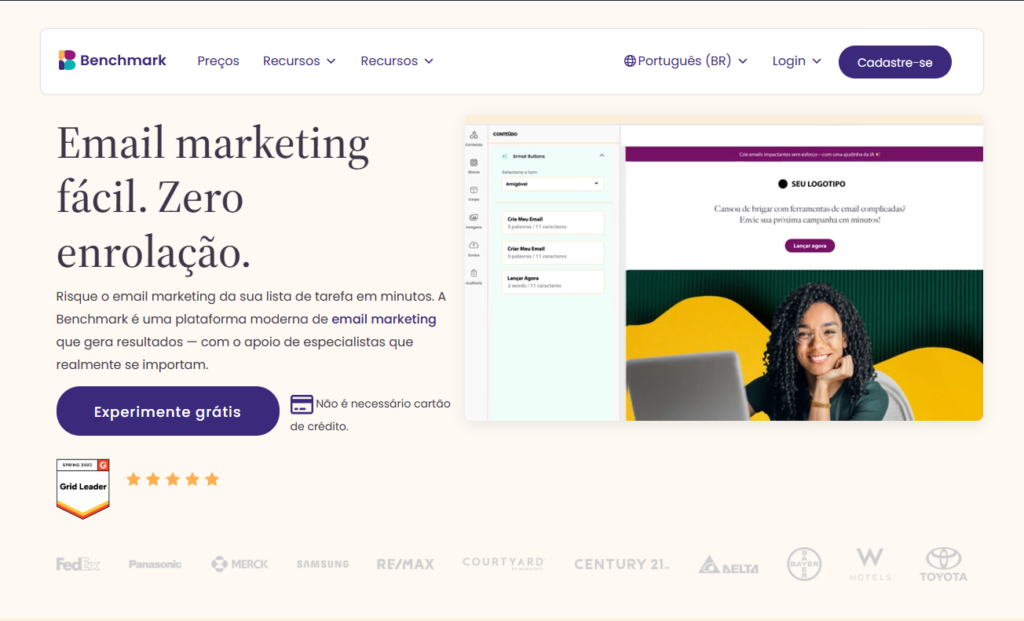Click the Benchmark logo in the header
1024x621 pixels.
point(112,61)
